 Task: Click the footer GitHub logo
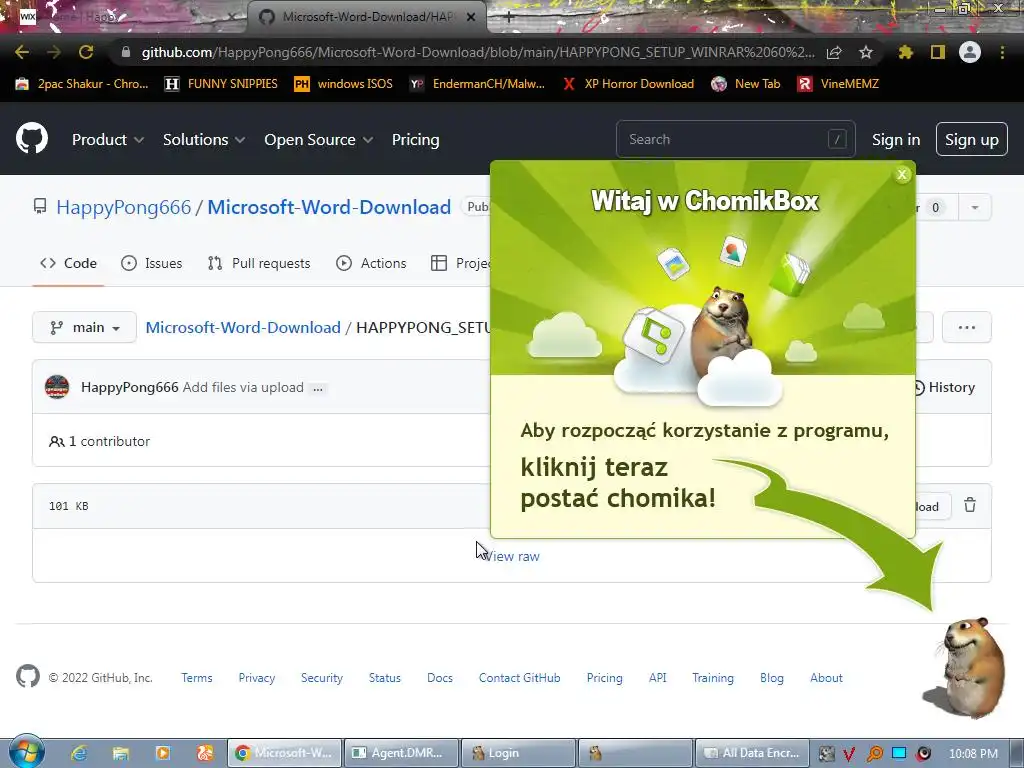click(x=28, y=677)
